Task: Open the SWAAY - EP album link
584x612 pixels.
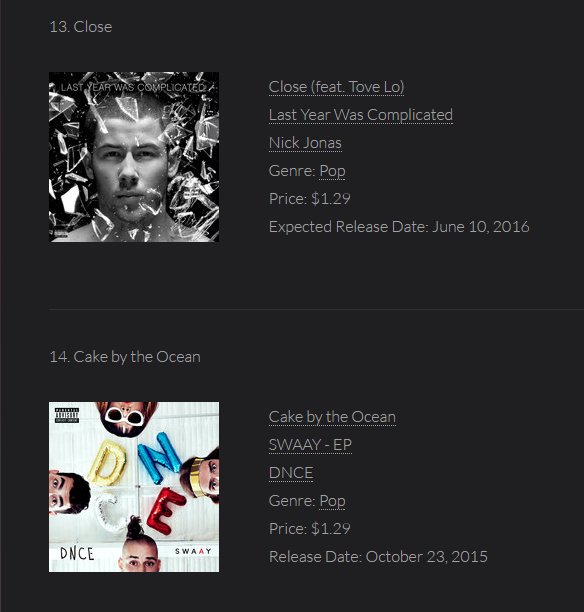Action: point(310,445)
